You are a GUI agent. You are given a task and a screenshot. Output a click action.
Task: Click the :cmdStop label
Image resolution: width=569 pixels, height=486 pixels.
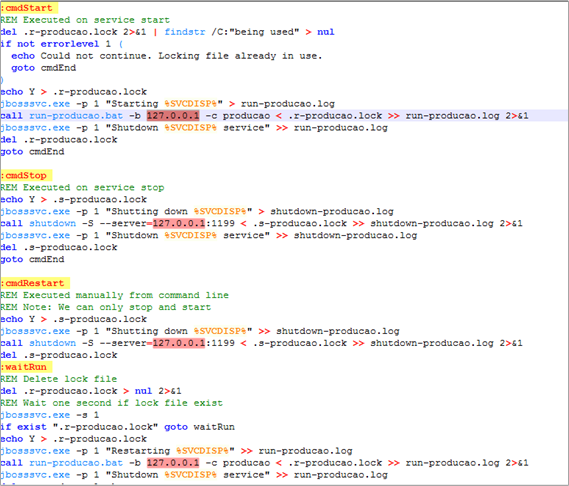tap(26, 176)
